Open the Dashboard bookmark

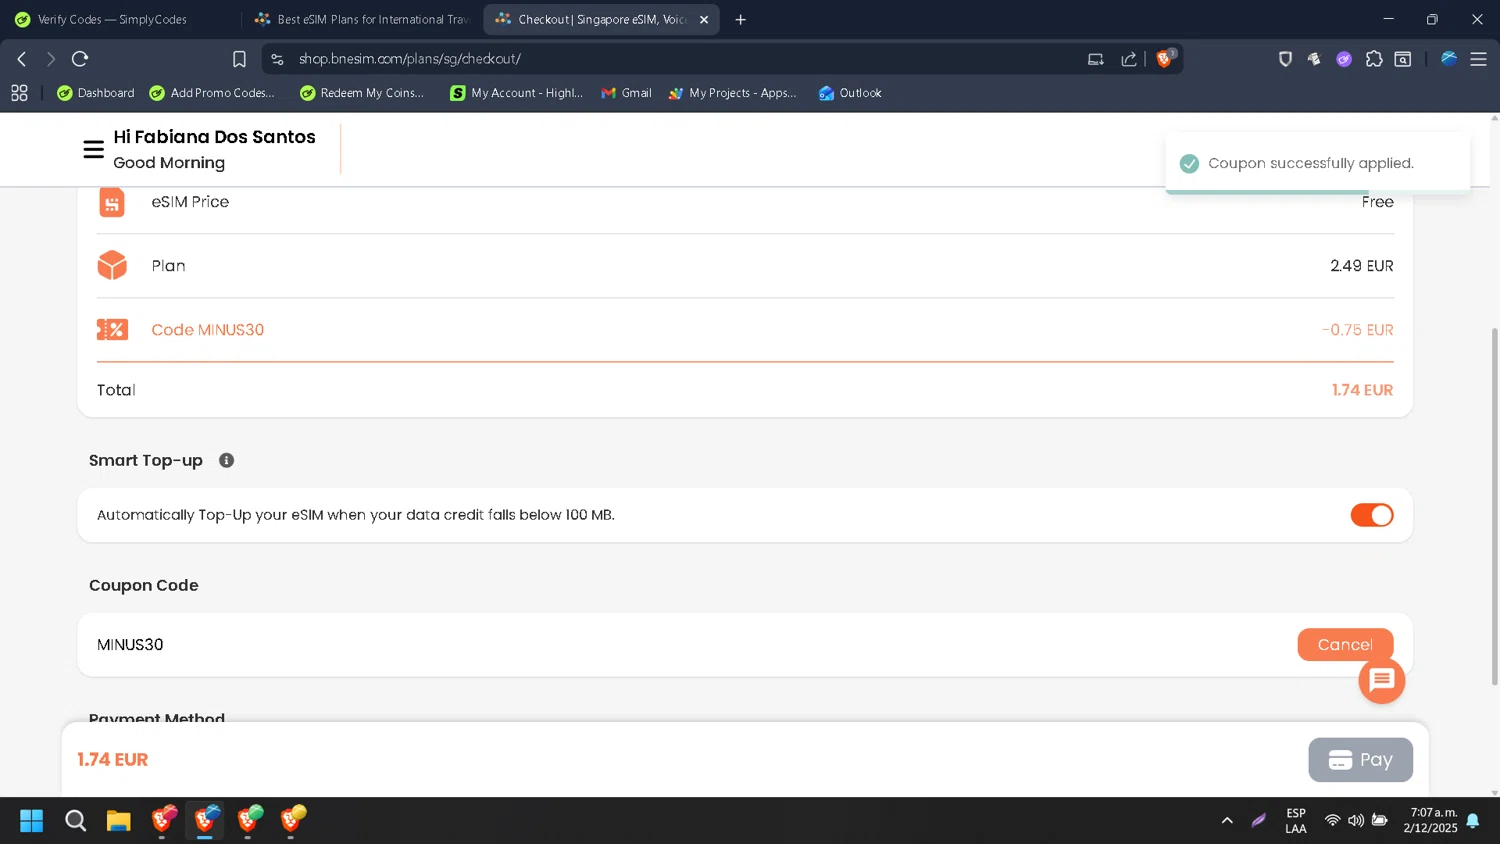[x=96, y=93]
